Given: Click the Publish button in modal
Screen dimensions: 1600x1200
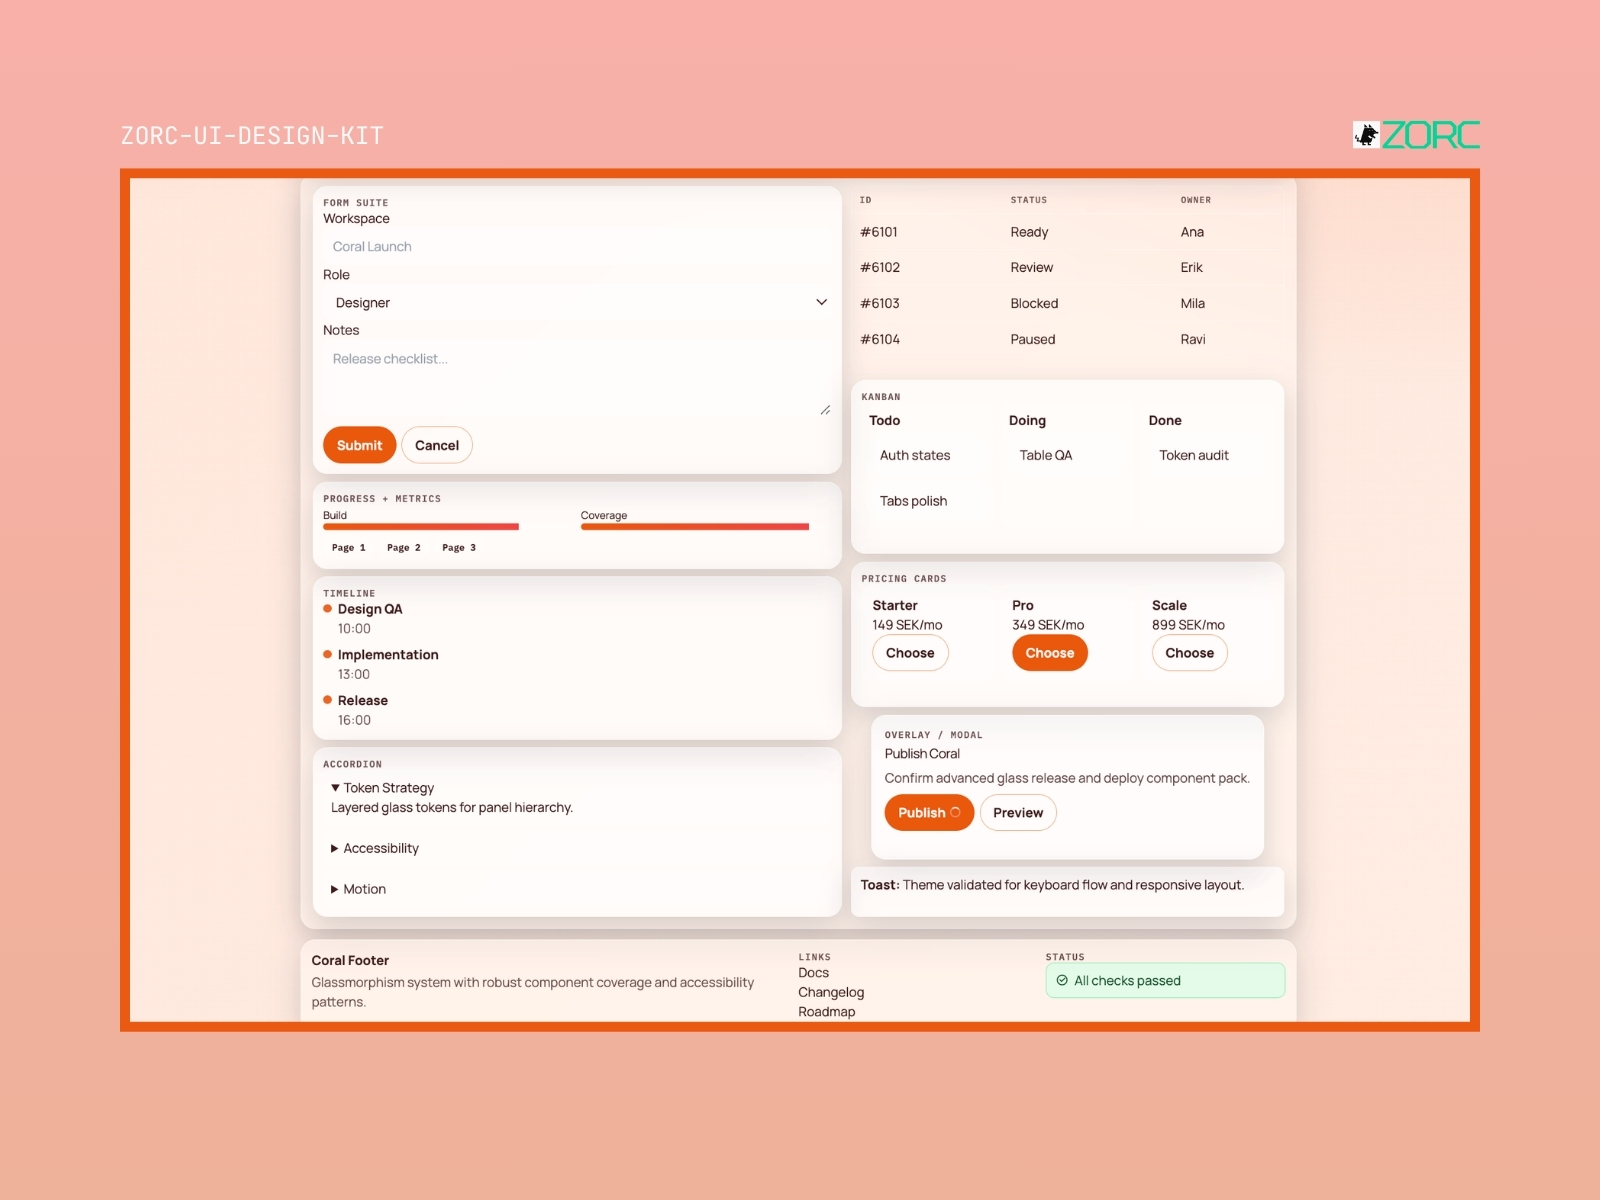Looking at the screenshot, I should 929,813.
